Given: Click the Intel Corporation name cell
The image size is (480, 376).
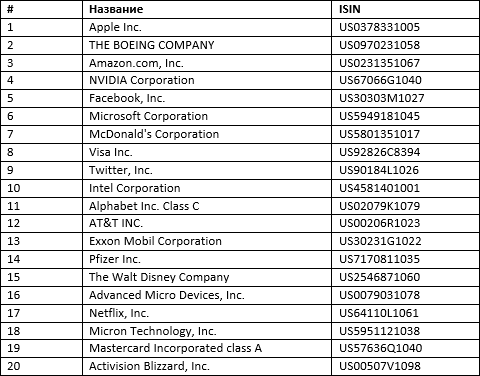Looking at the screenshot, I should pos(207,188).
